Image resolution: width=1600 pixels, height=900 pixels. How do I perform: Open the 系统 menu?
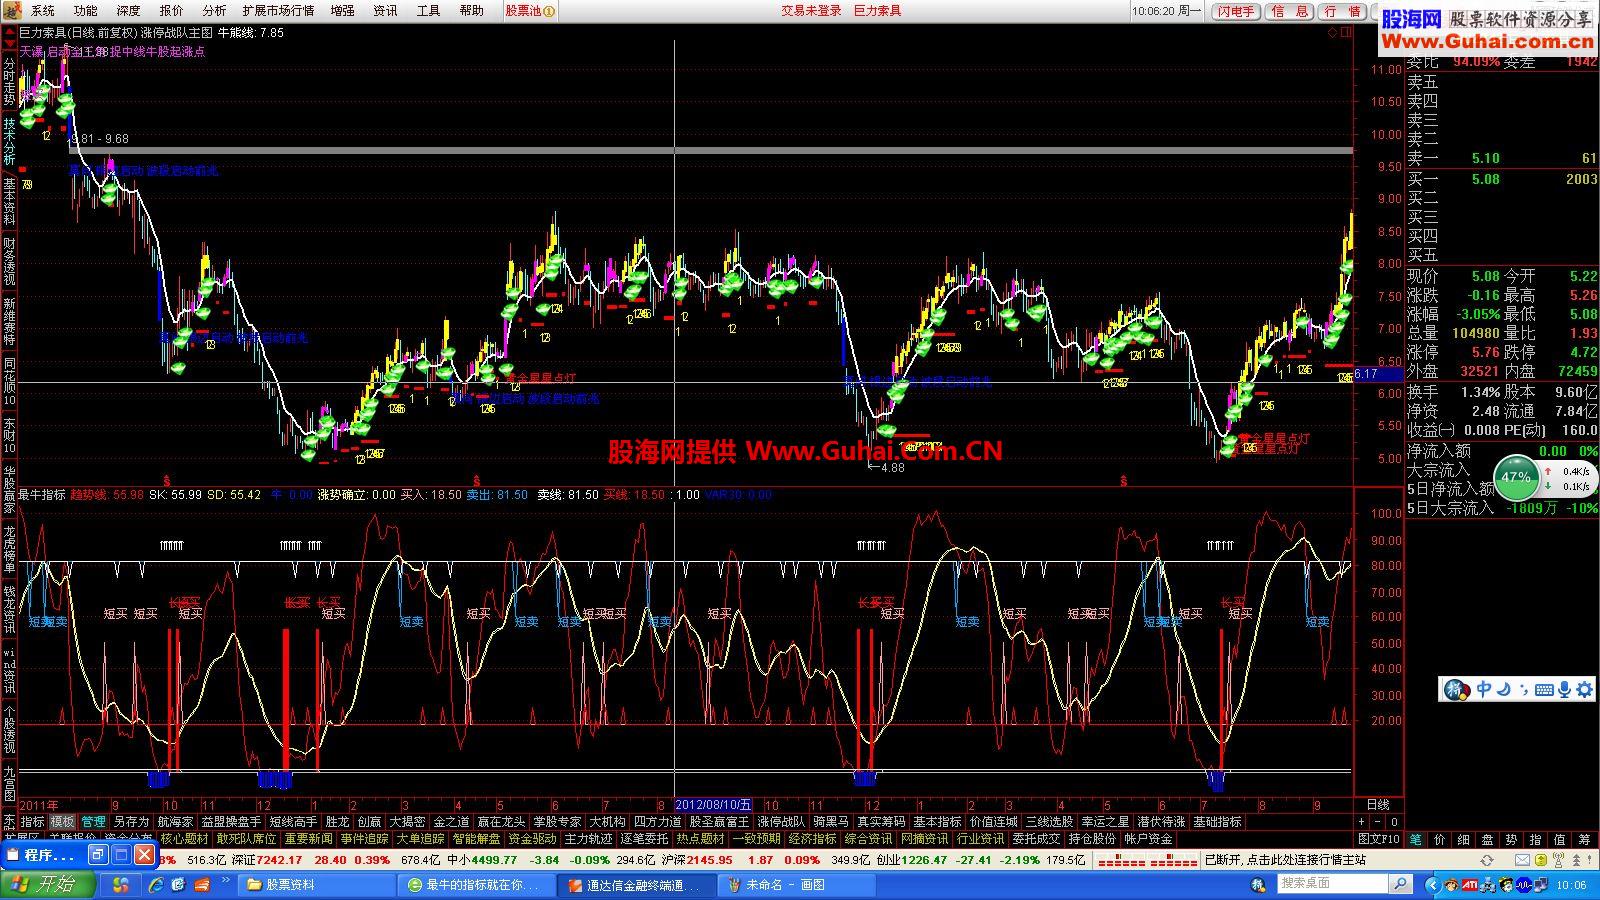coord(43,11)
